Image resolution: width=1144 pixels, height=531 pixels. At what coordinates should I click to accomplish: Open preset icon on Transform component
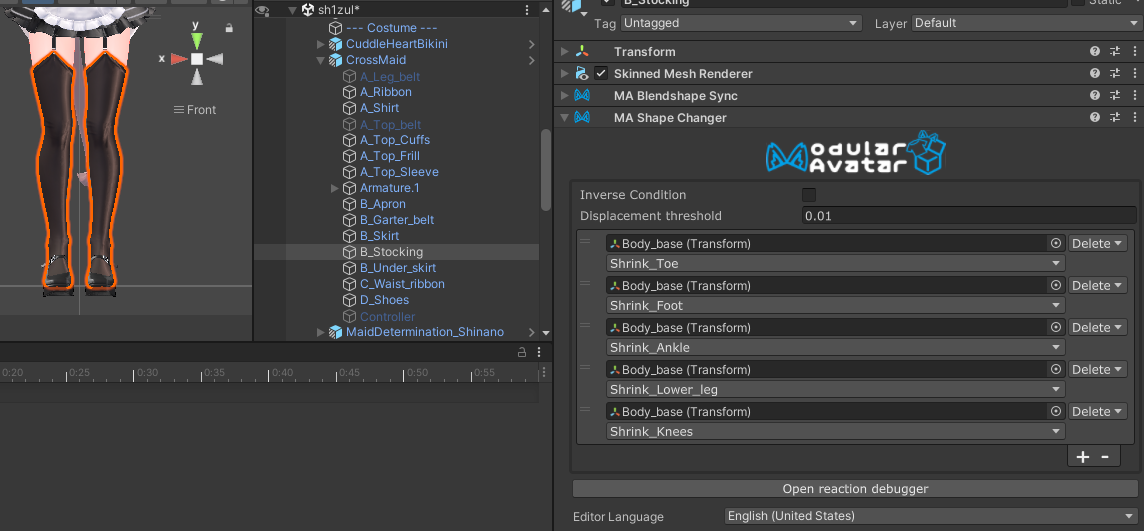tap(1115, 52)
